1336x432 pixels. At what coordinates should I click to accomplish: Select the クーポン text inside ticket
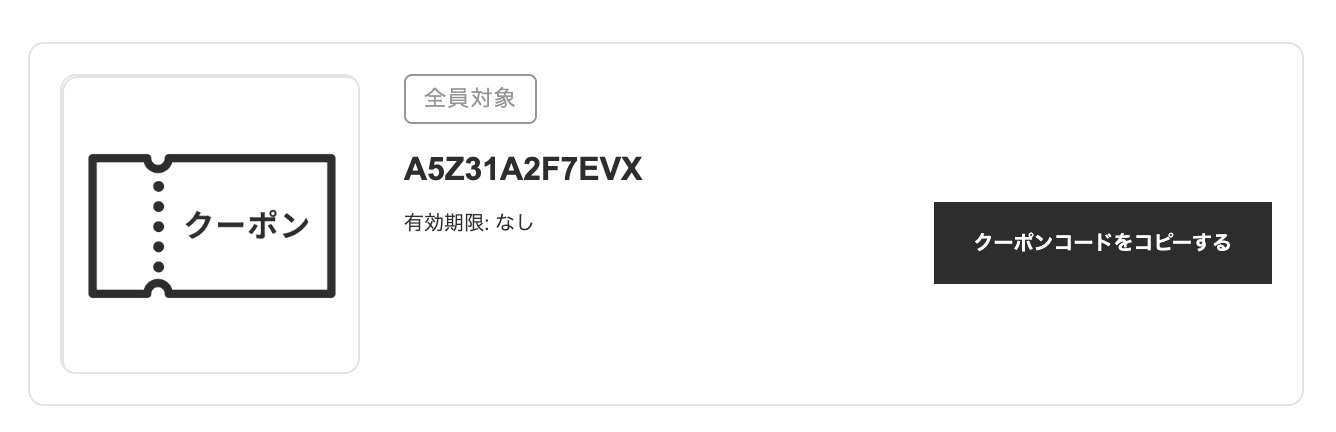(247, 226)
